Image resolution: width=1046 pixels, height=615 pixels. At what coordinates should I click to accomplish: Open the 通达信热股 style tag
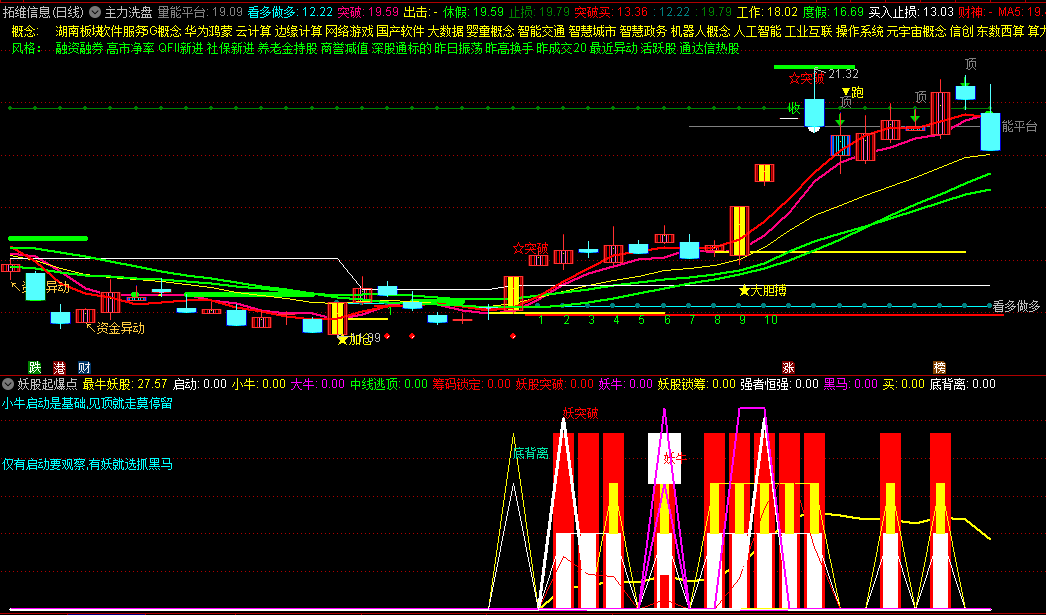[709, 49]
